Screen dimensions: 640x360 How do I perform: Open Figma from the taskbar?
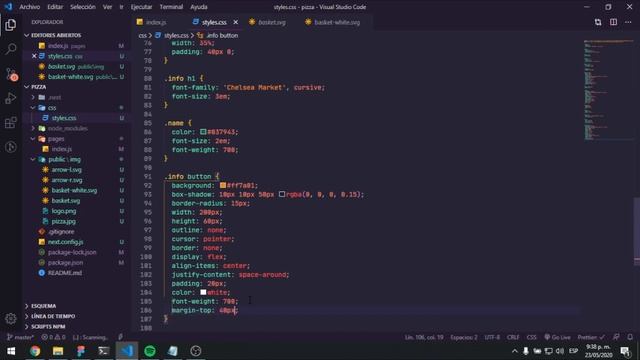pos(81,351)
